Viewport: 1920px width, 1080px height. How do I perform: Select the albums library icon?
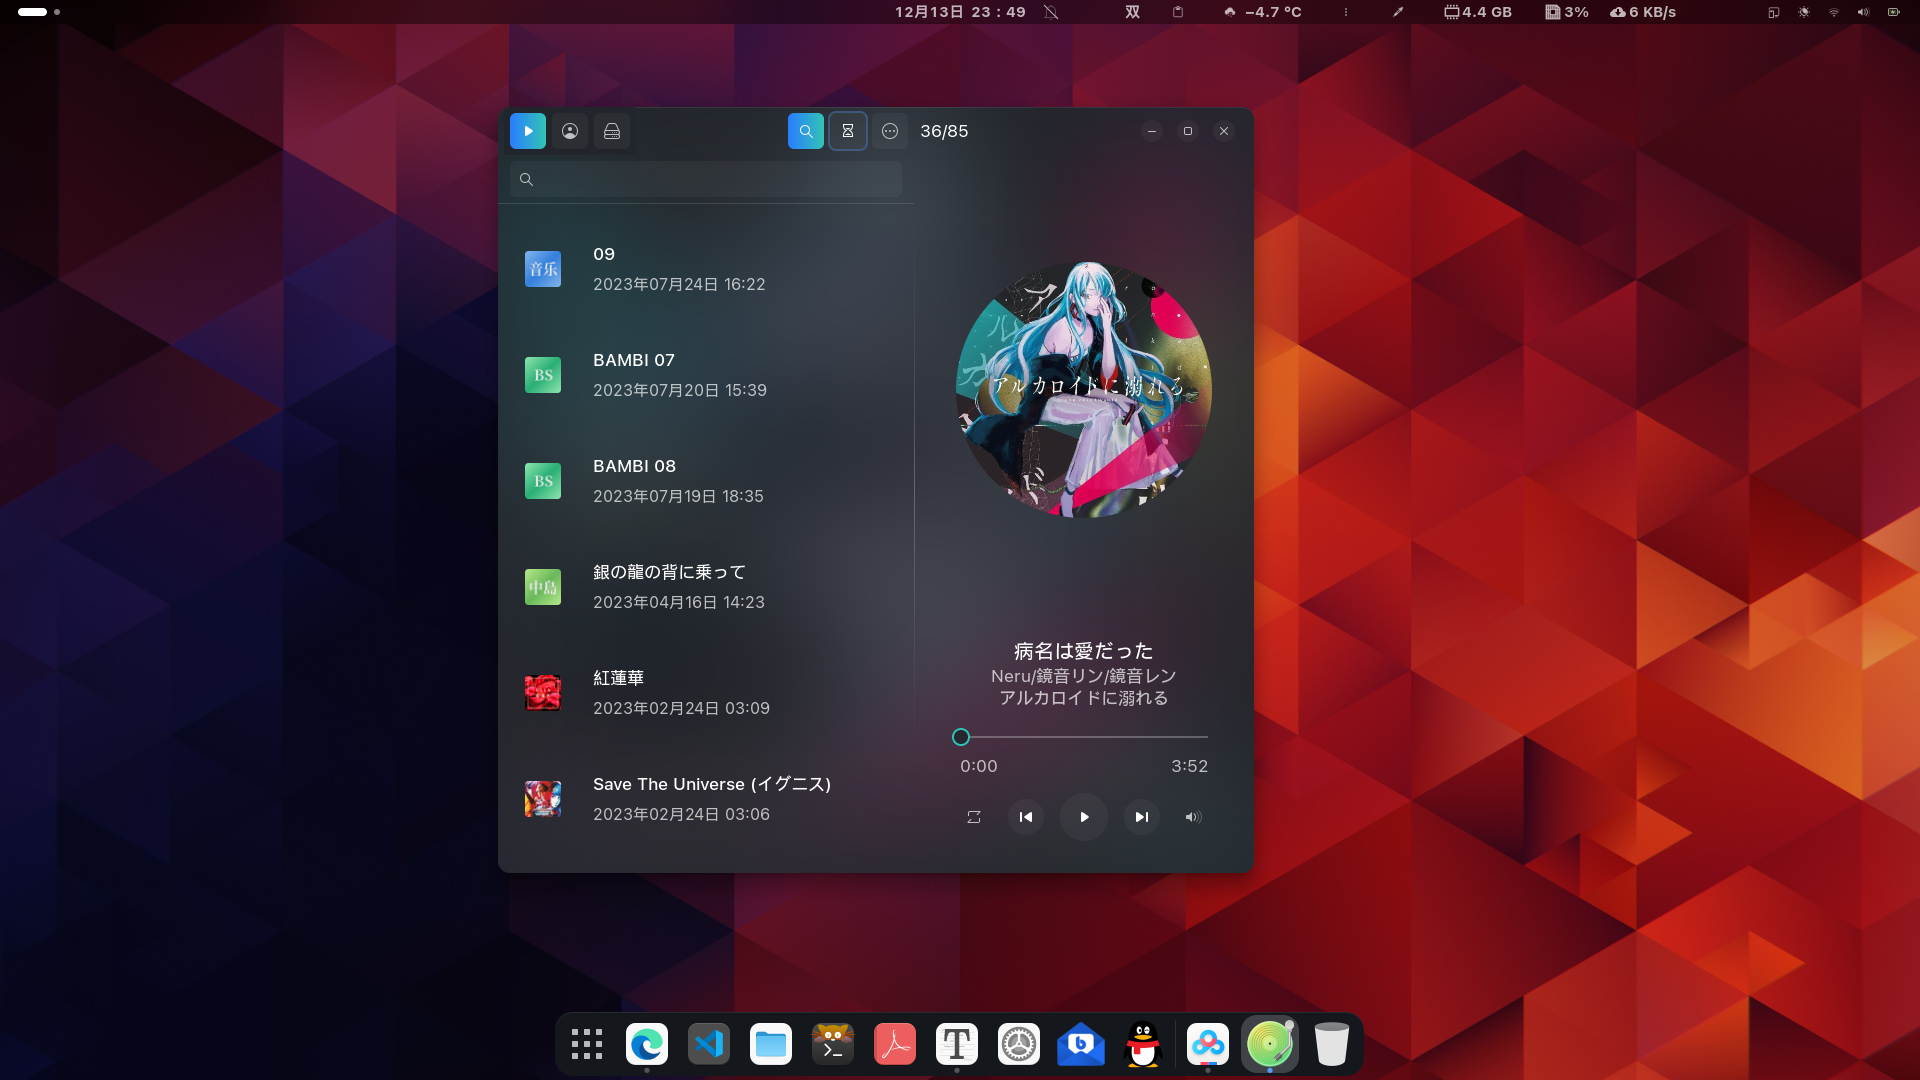(x=611, y=131)
